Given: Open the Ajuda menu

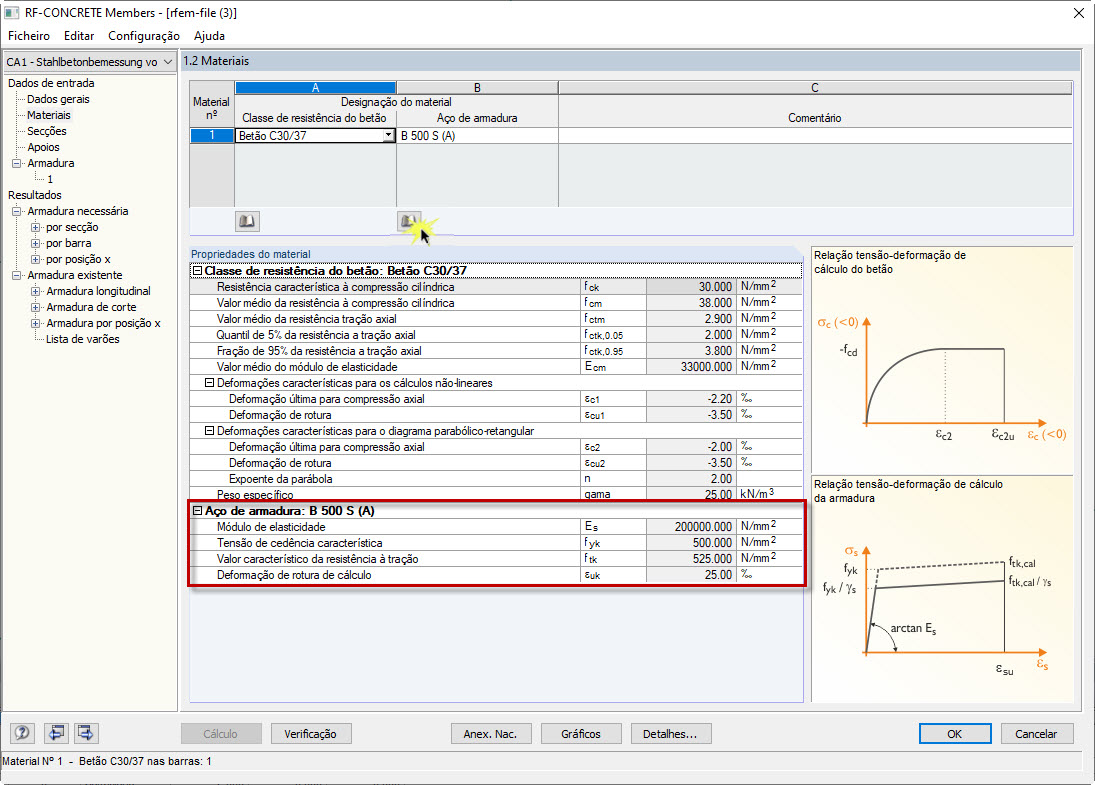Looking at the screenshot, I should pyautogui.click(x=210, y=36).
